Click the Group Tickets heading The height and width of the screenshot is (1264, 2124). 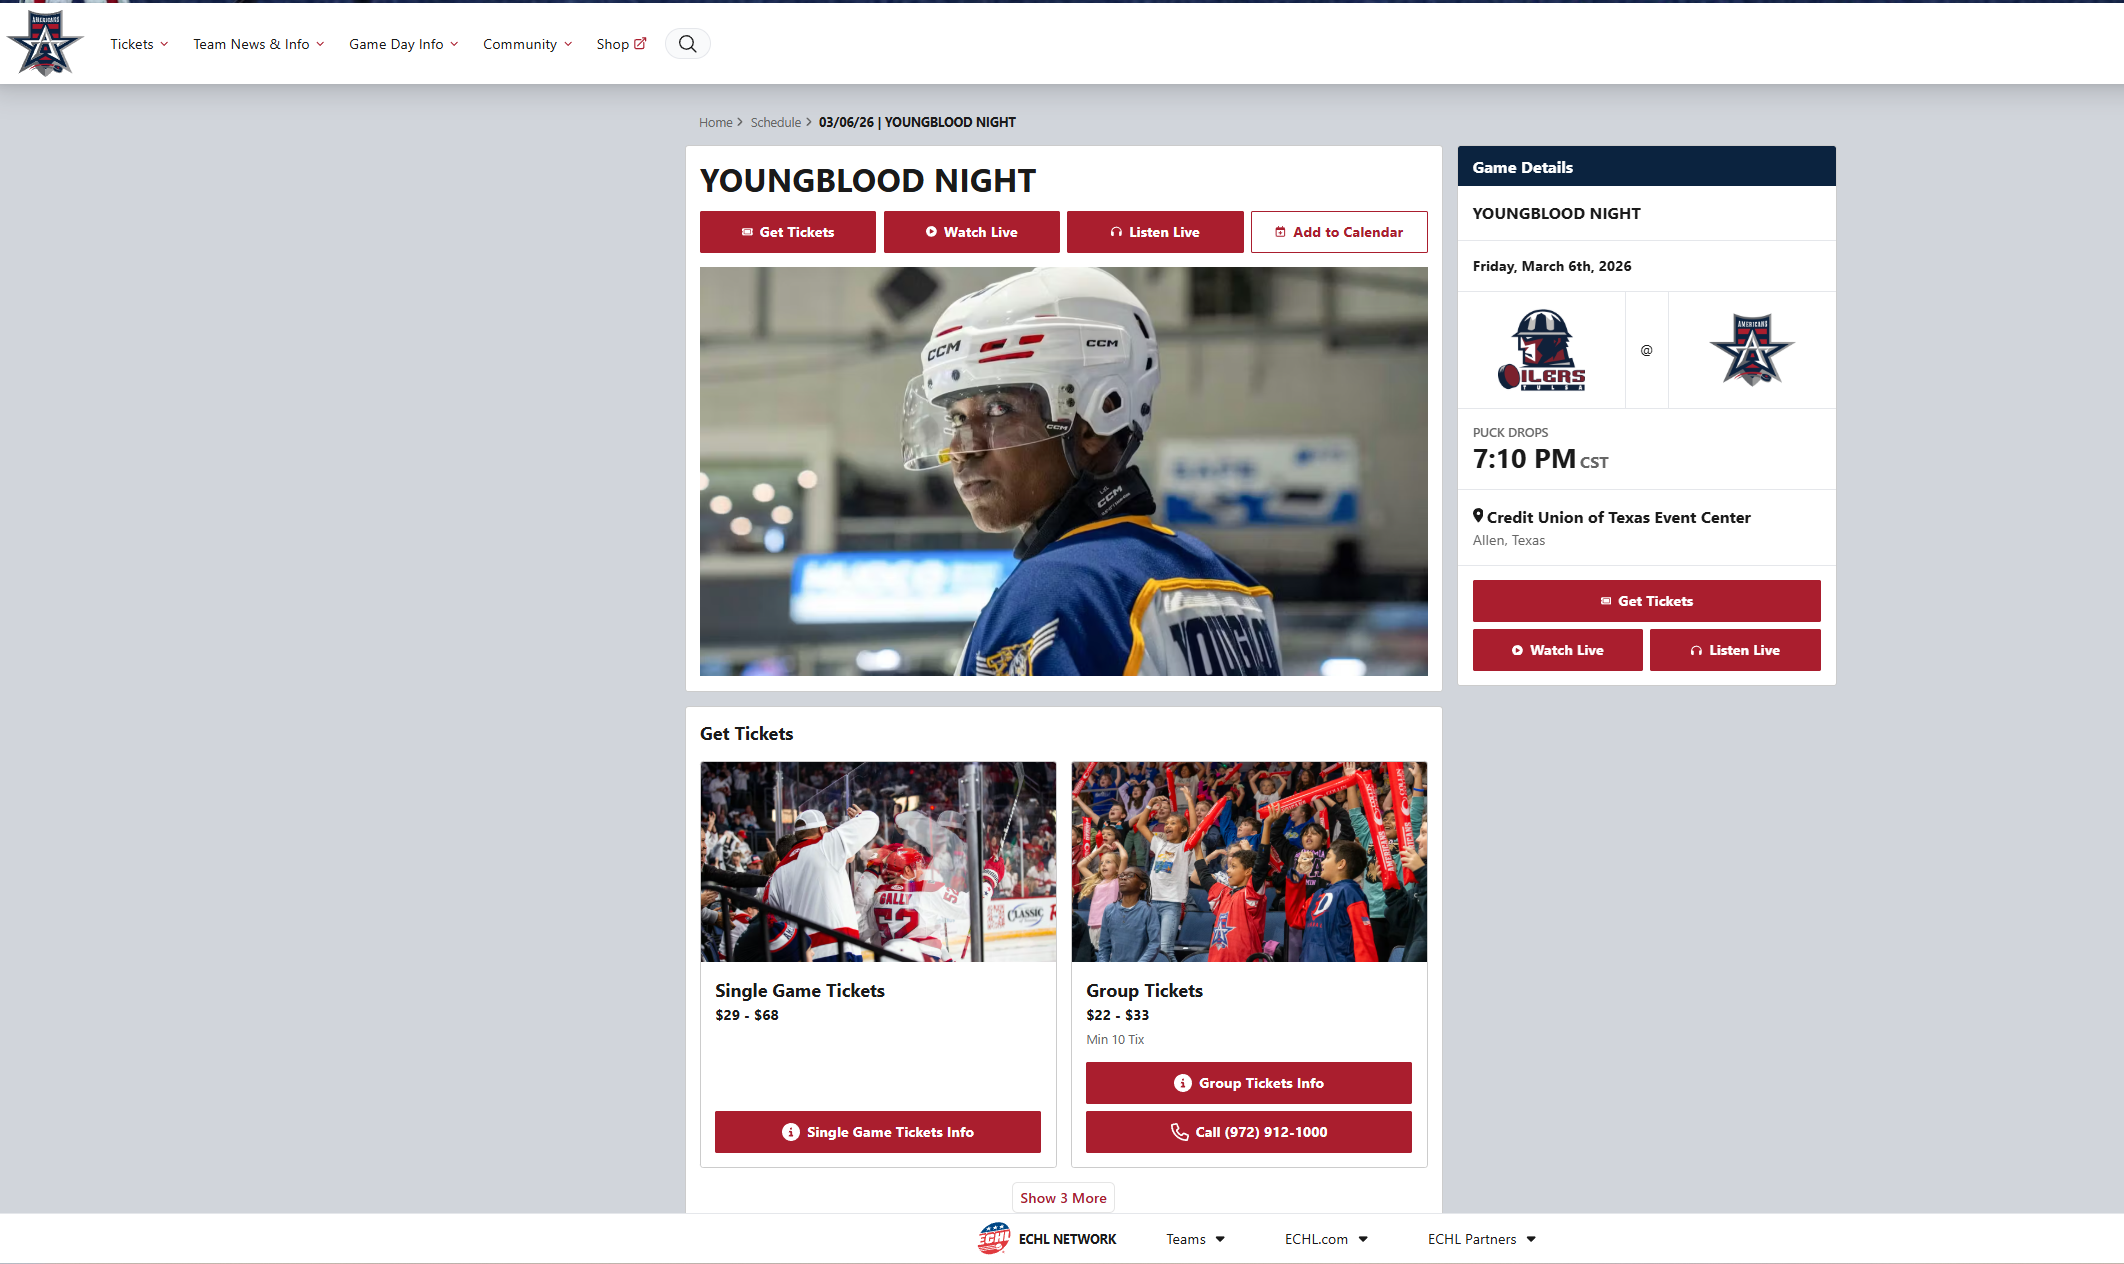click(x=1144, y=990)
